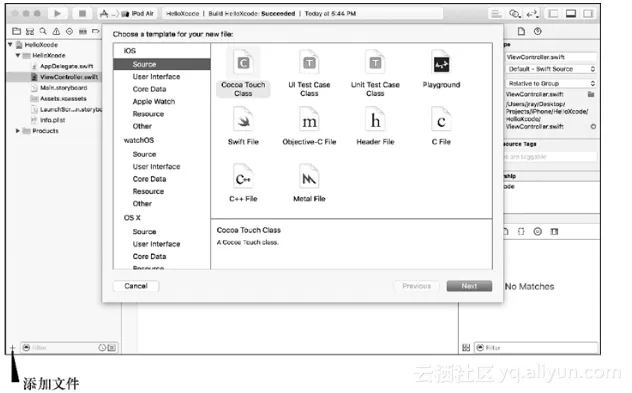Select iOS Source category
Image resolution: width=632 pixels, height=393 pixels.
162,64
